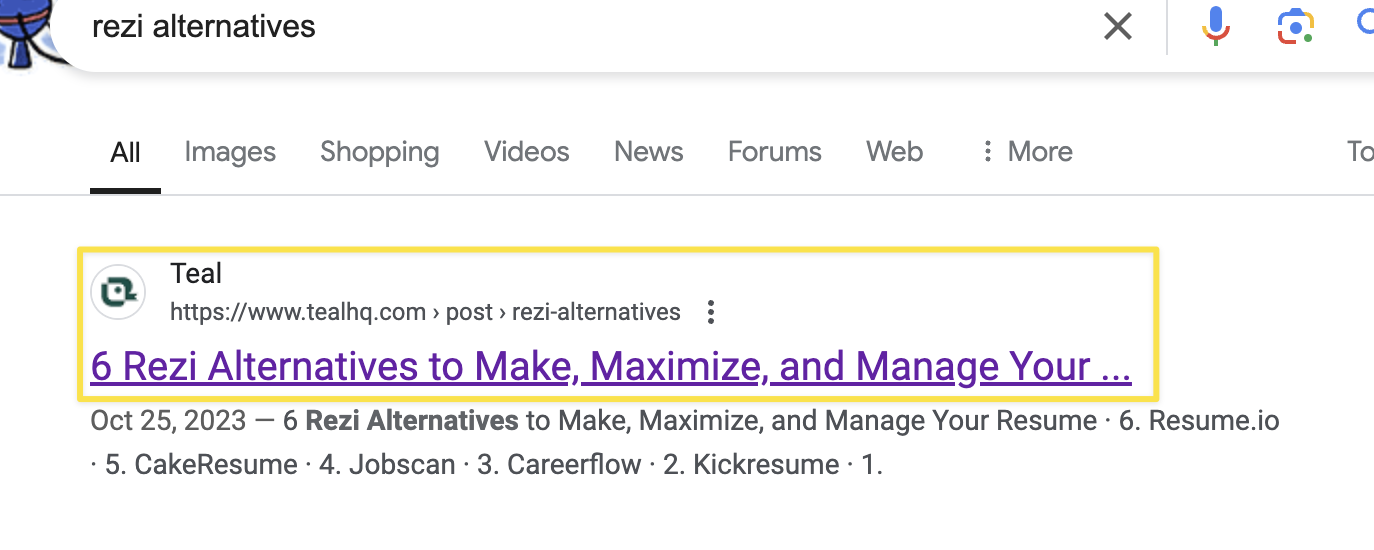Image resolution: width=1374 pixels, height=550 pixels.
Task: Open the Forums tab
Action: coord(775,152)
